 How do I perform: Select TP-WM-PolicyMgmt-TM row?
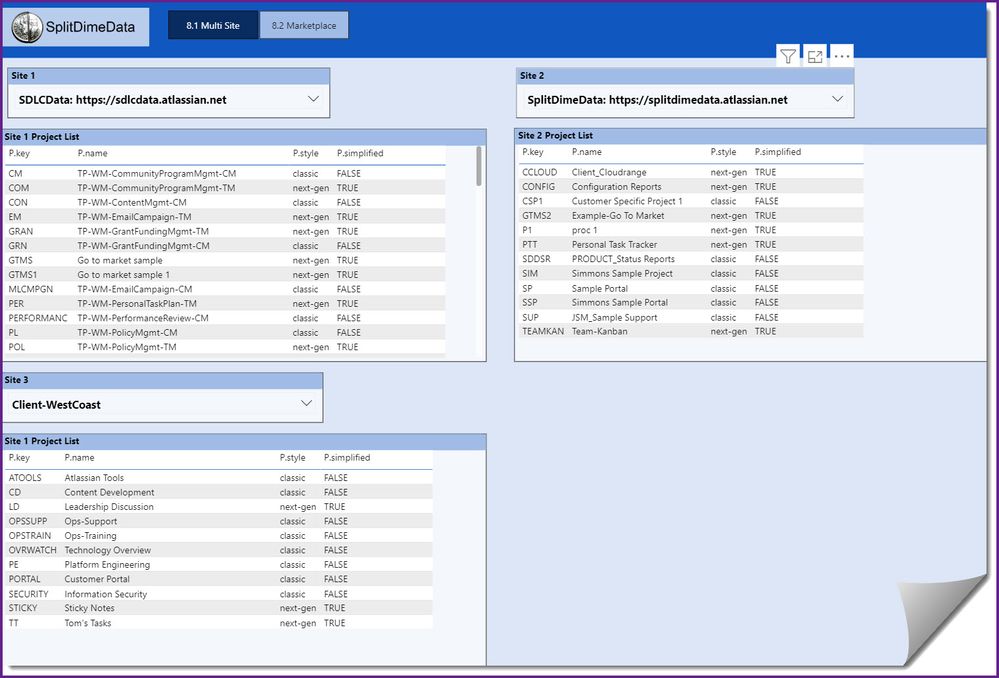point(225,347)
